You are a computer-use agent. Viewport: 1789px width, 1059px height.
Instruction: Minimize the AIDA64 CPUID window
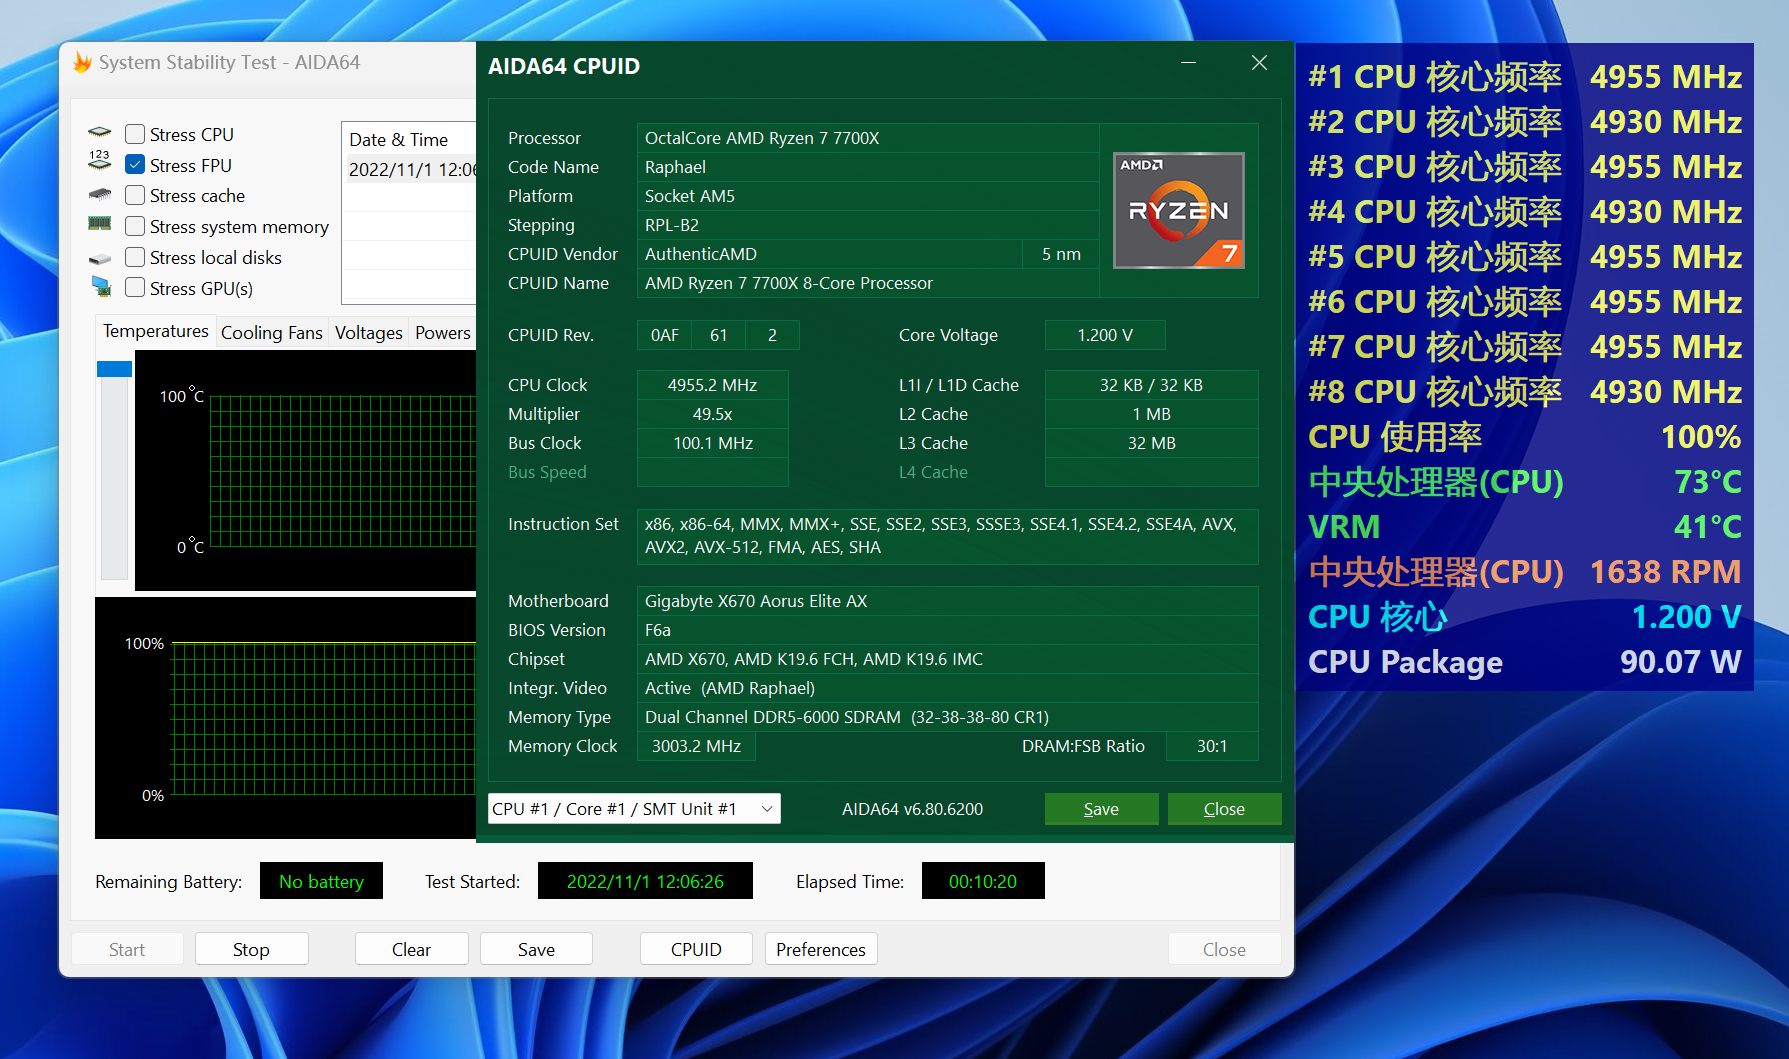click(1188, 63)
